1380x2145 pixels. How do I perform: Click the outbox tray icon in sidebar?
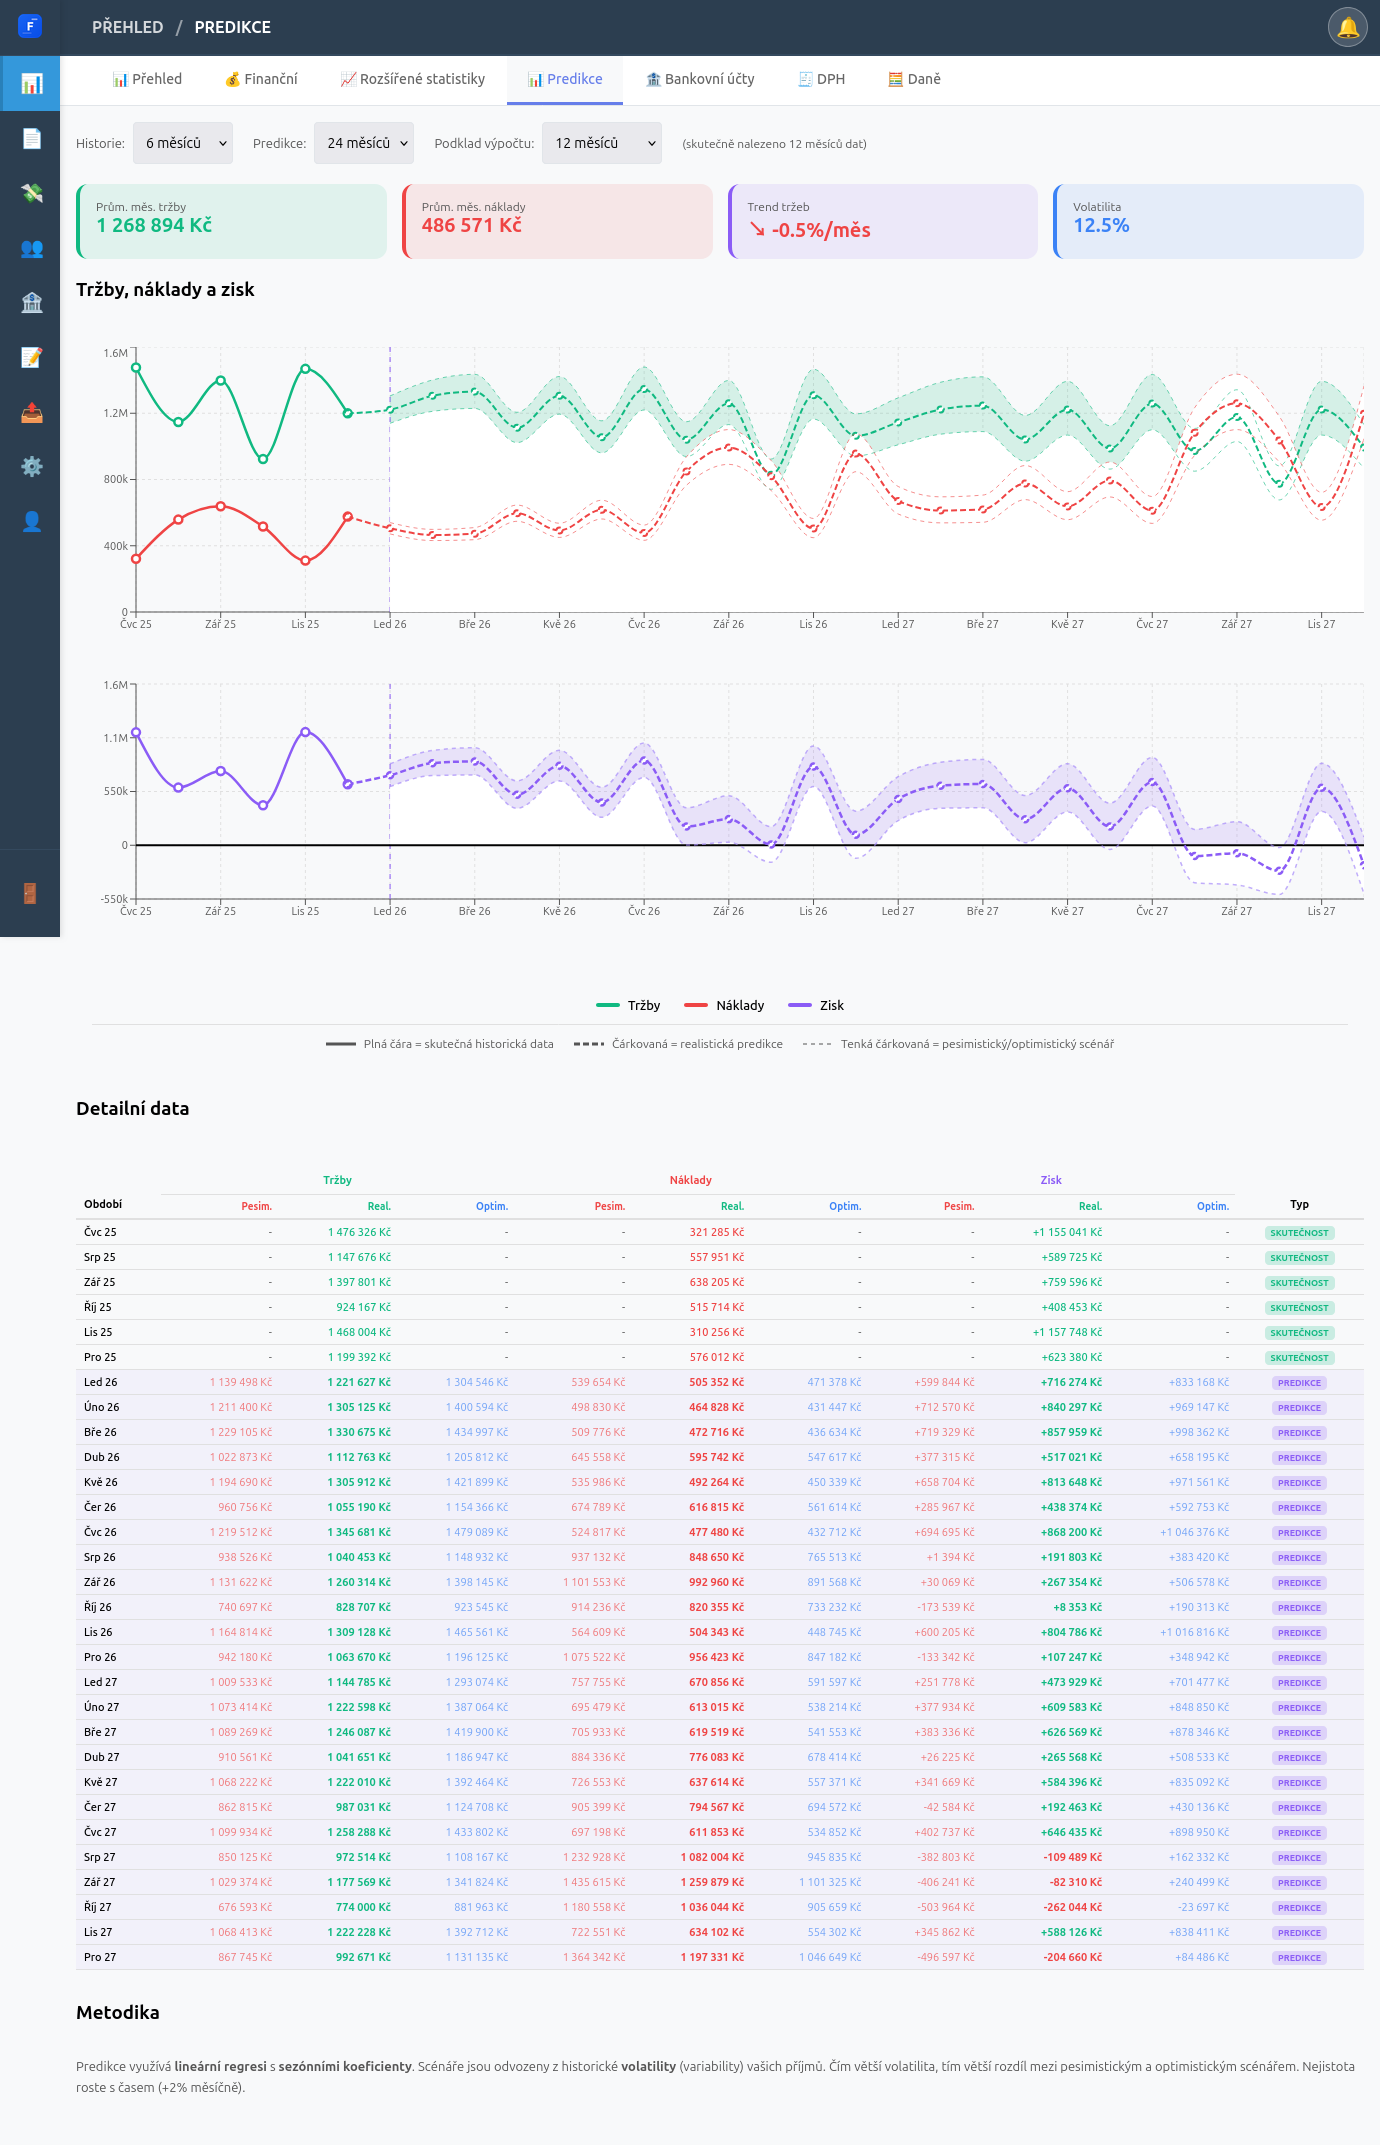pos(31,413)
